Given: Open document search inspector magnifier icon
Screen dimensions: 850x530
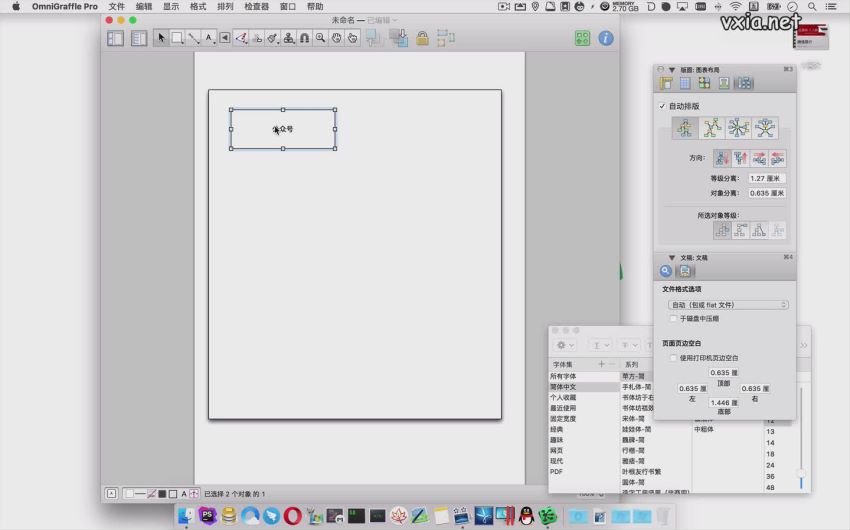Looking at the screenshot, I should [666, 271].
